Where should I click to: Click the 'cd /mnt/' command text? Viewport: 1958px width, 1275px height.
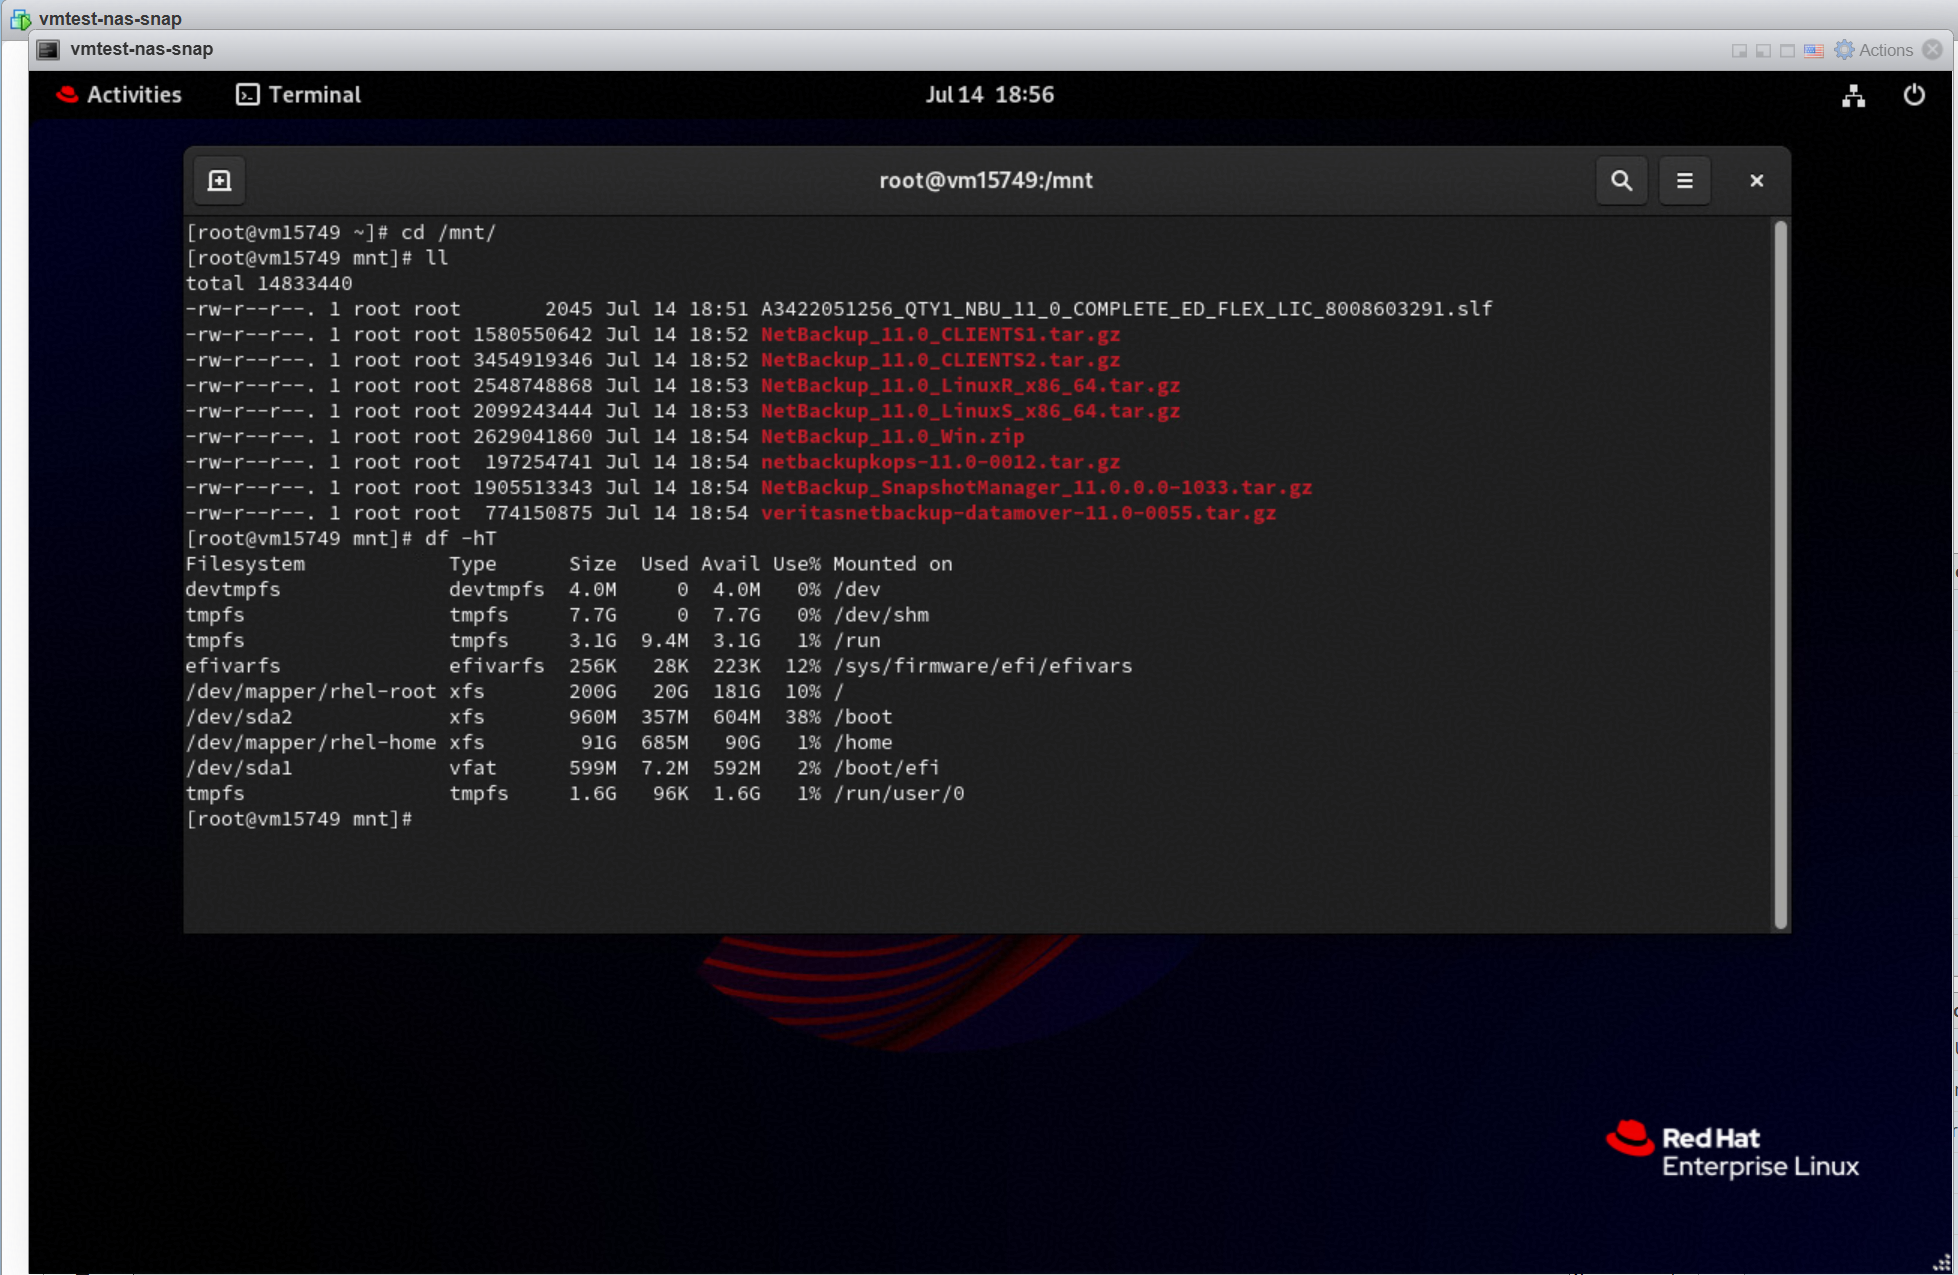(448, 232)
